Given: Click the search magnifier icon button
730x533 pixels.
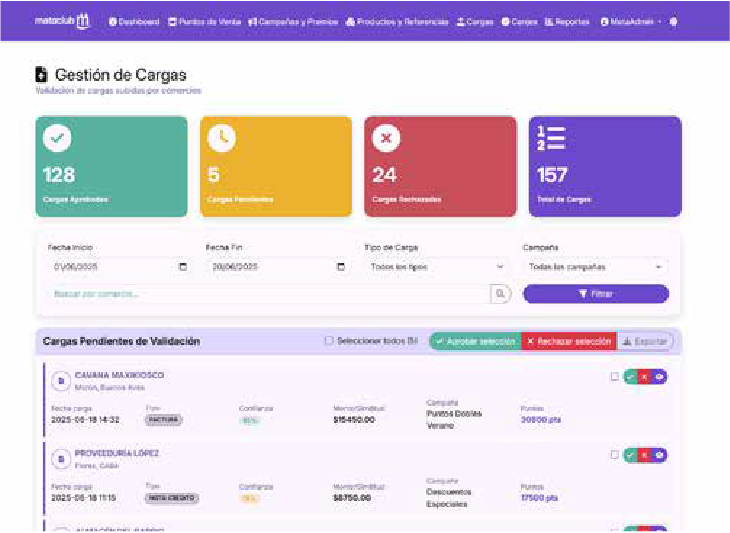Looking at the screenshot, I should point(500,294).
